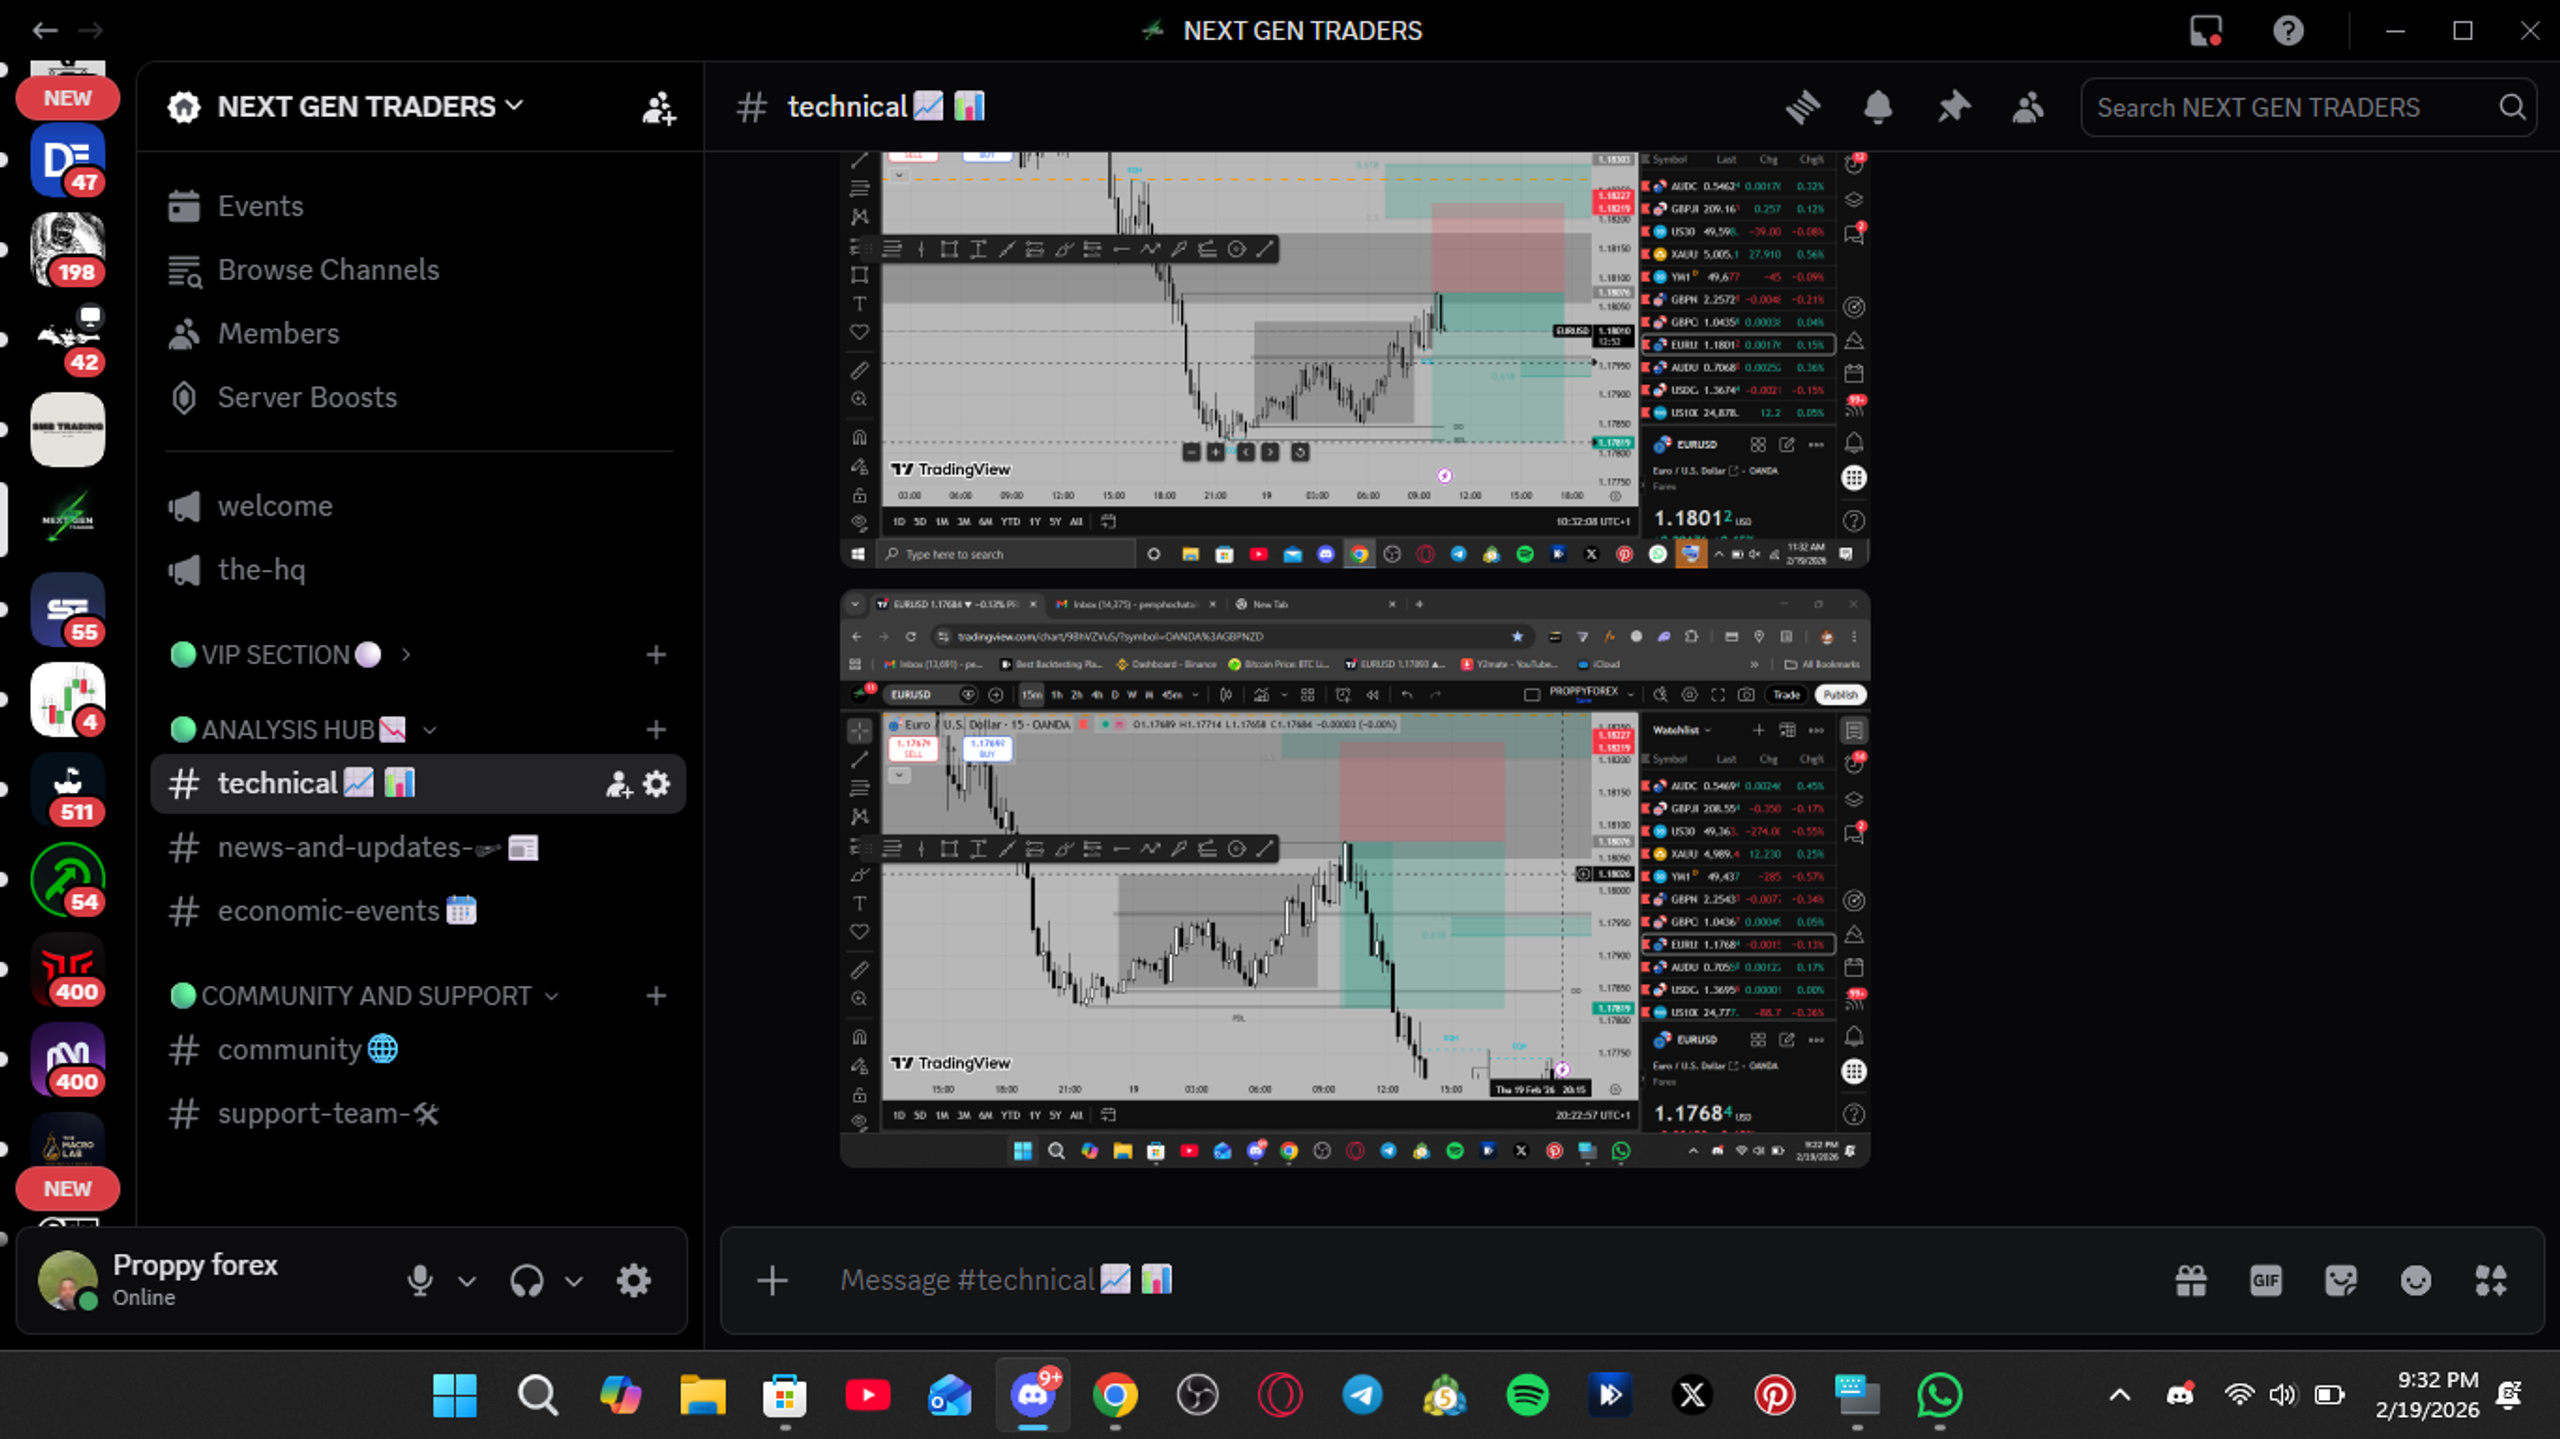
Task: Open technical channel settings gear
Action: pyautogui.click(x=656, y=784)
